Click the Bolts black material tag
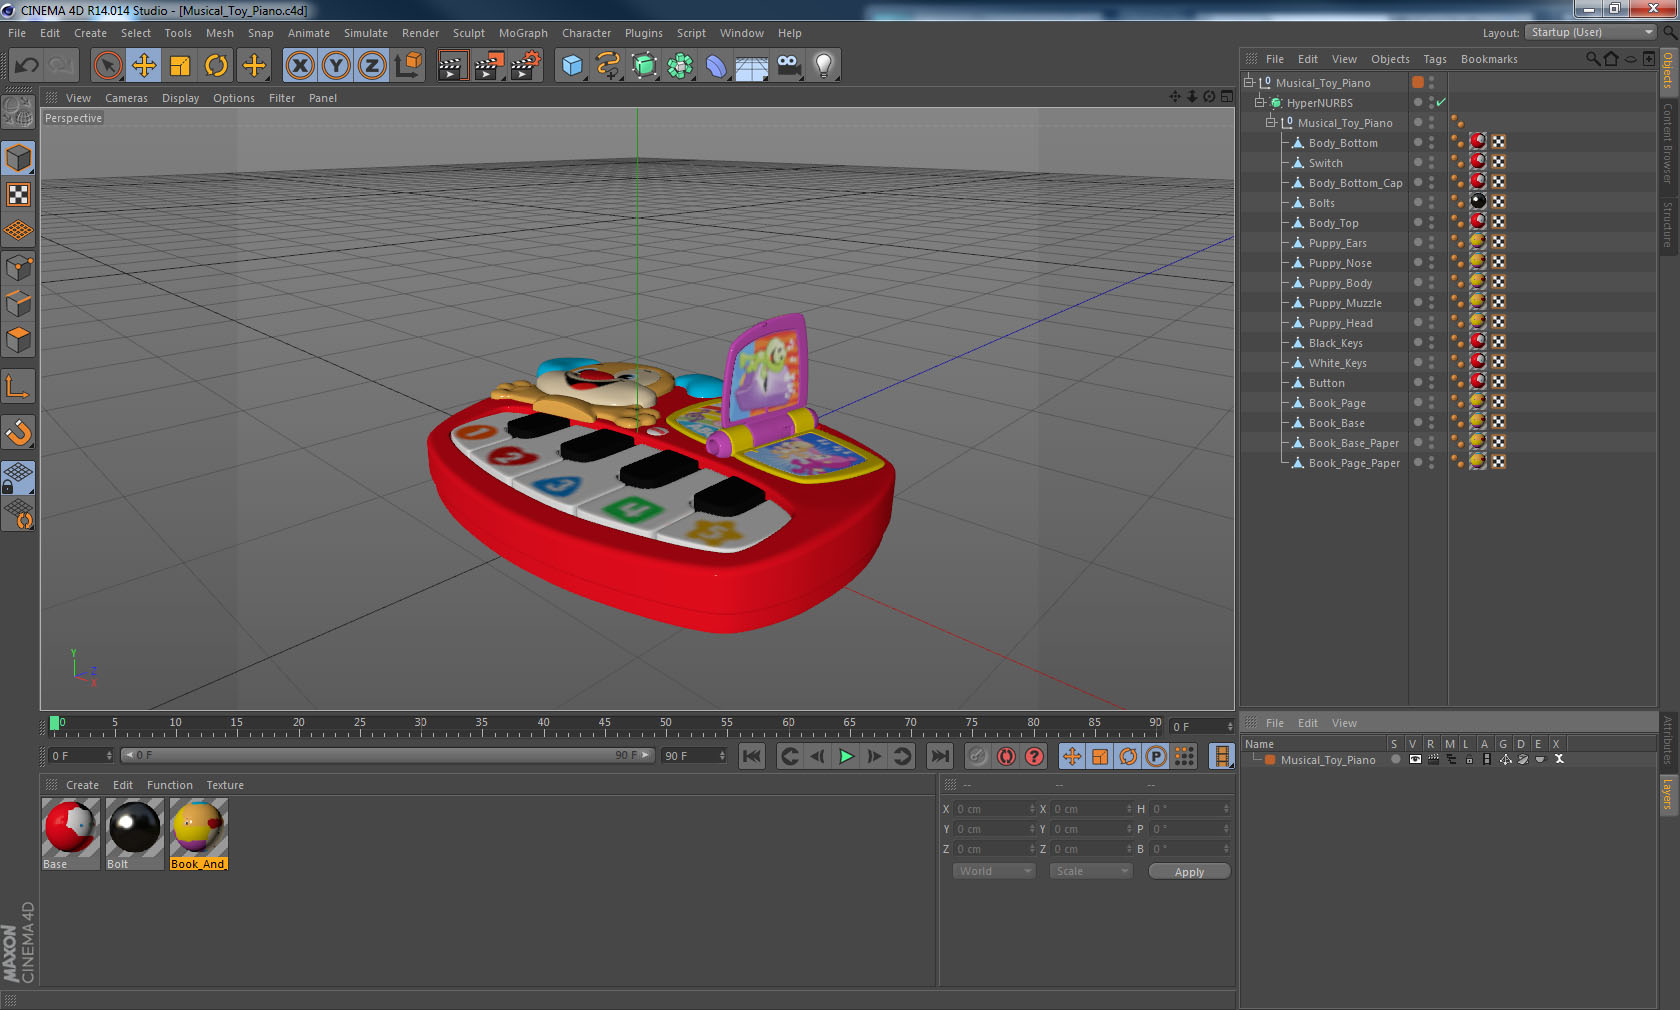This screenshot has height=1010, width=1680. click(1478, 202)
